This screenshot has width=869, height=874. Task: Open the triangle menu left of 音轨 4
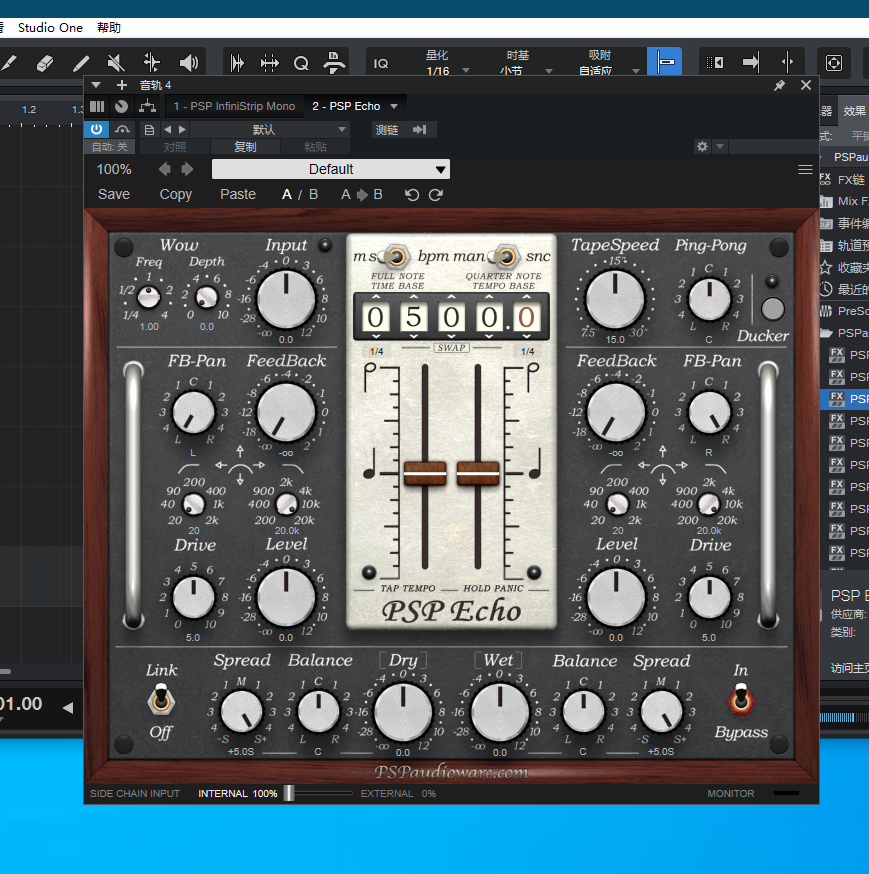click(96, 85)
